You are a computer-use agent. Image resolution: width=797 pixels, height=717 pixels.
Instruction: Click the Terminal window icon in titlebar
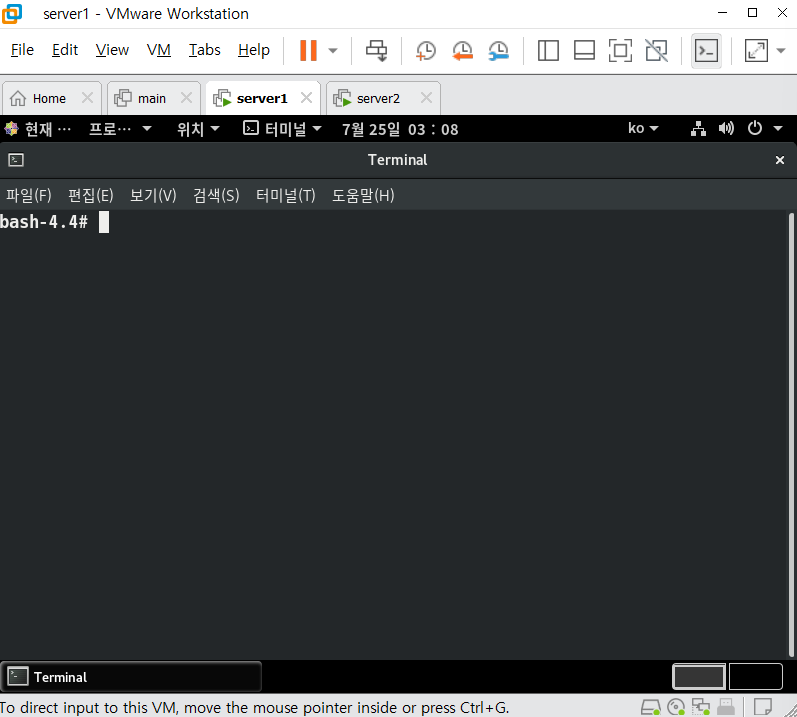pyautogui.click(x=16, y=160)
